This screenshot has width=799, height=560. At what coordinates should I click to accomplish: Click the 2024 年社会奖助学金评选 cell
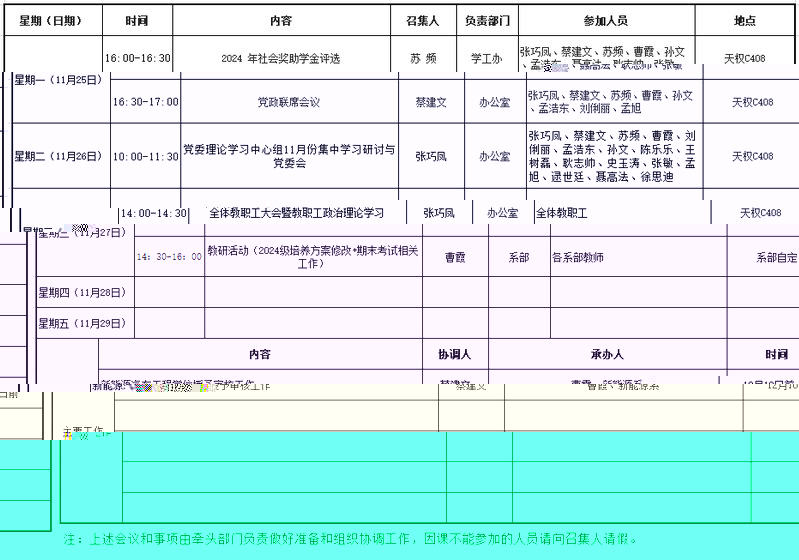tap(282, 58)
